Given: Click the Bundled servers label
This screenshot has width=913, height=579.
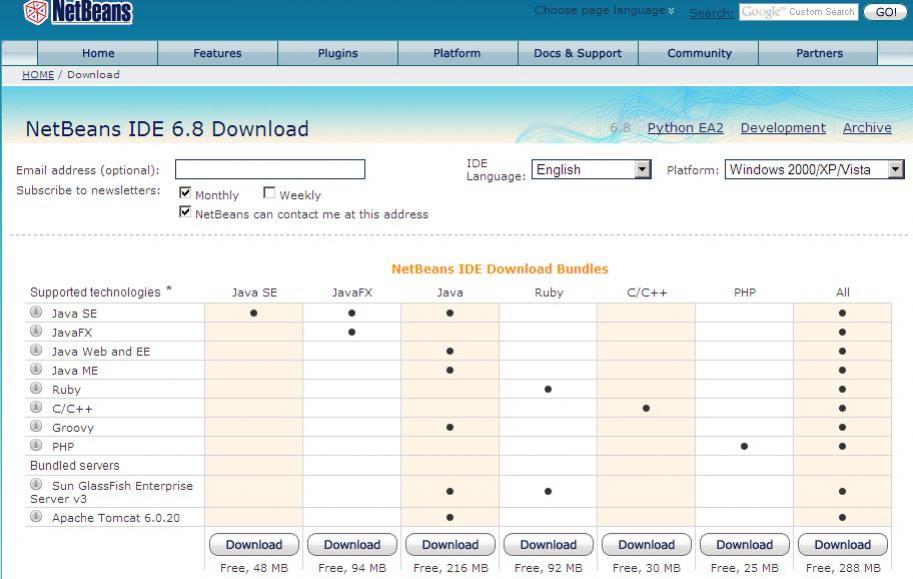Looking at the screenshot, I should (x=75, y=465).
